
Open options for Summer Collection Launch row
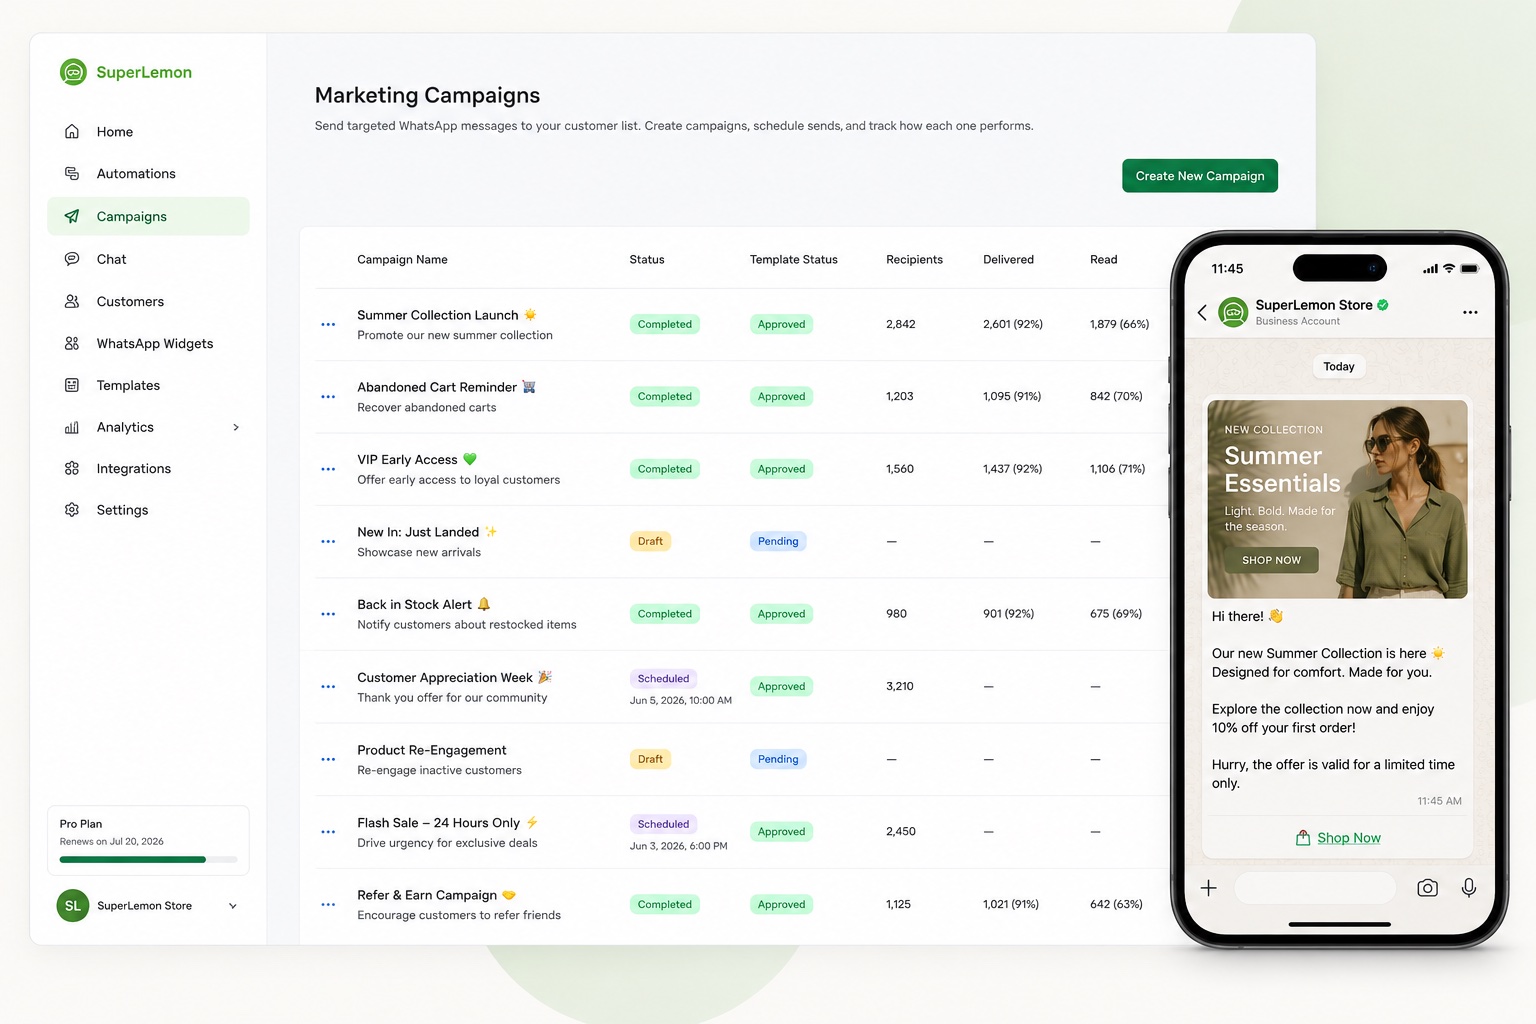click(328, 324)
